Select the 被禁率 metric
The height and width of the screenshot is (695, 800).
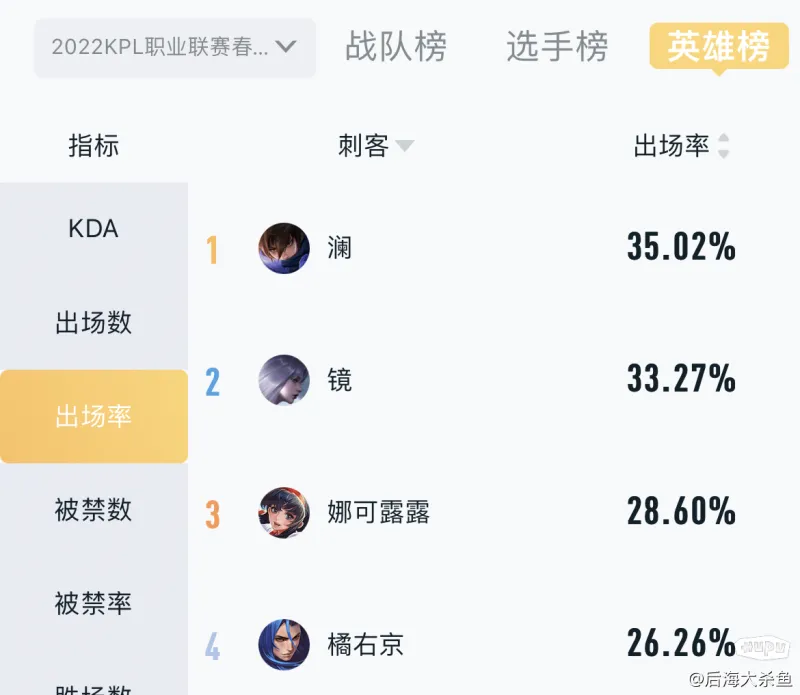(x=93, y=604)
